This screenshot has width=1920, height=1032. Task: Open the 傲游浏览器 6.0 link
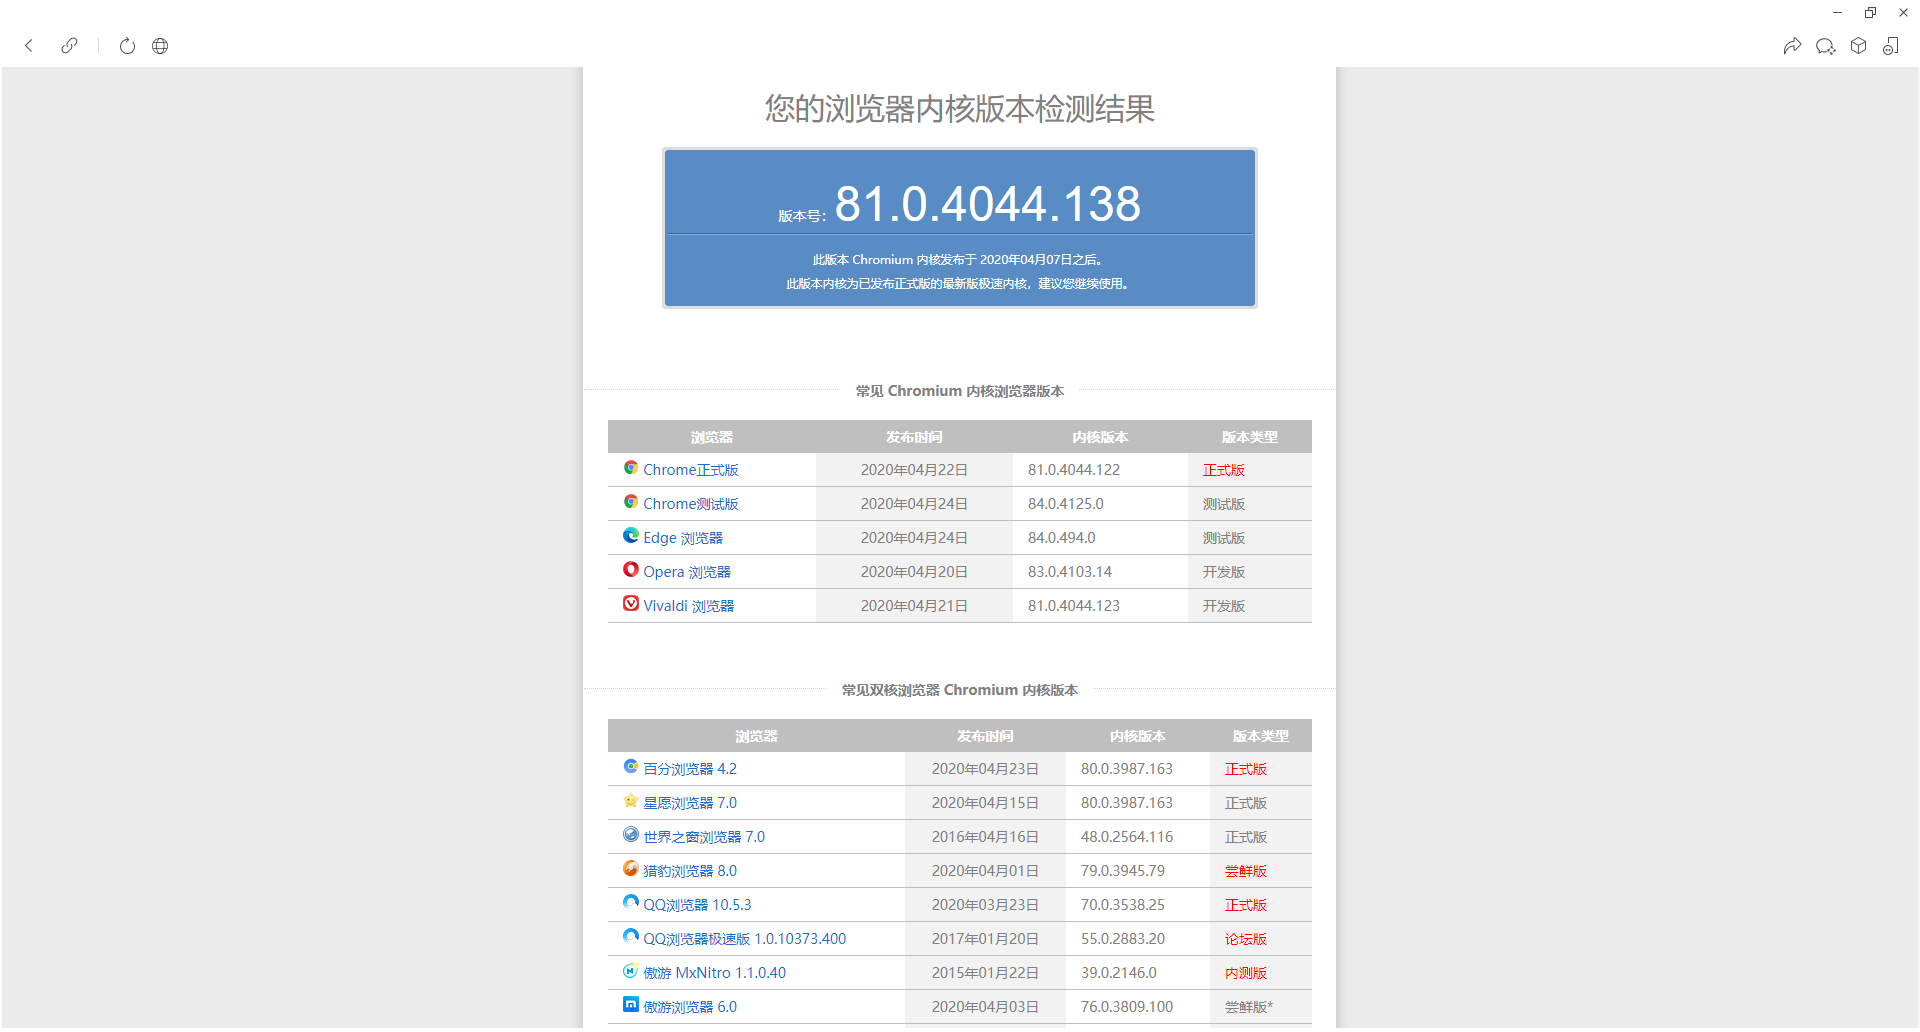pyautogui.click(x=690, y=1007)
